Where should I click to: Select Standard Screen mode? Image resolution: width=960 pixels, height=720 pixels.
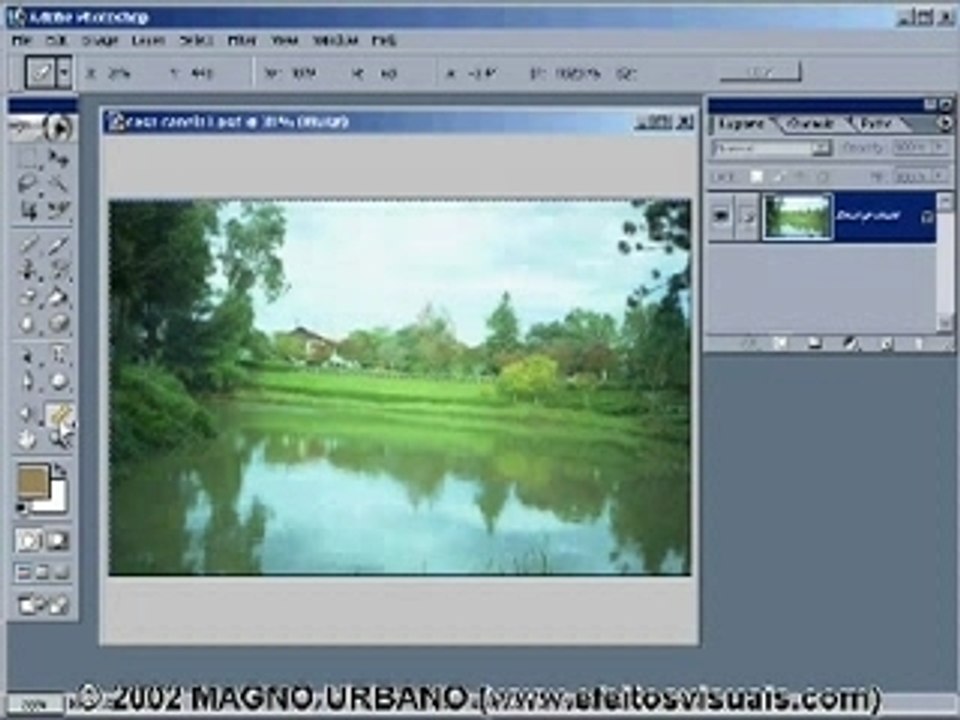point(23,573)
